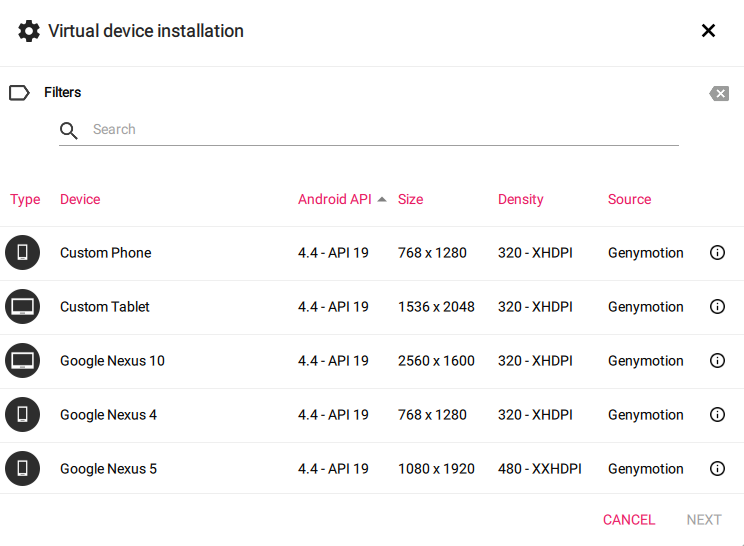The height and width of the screenshot is (546, 744).
Task: View Google Nexus 5 info icon
Action: tap(717, 469)
